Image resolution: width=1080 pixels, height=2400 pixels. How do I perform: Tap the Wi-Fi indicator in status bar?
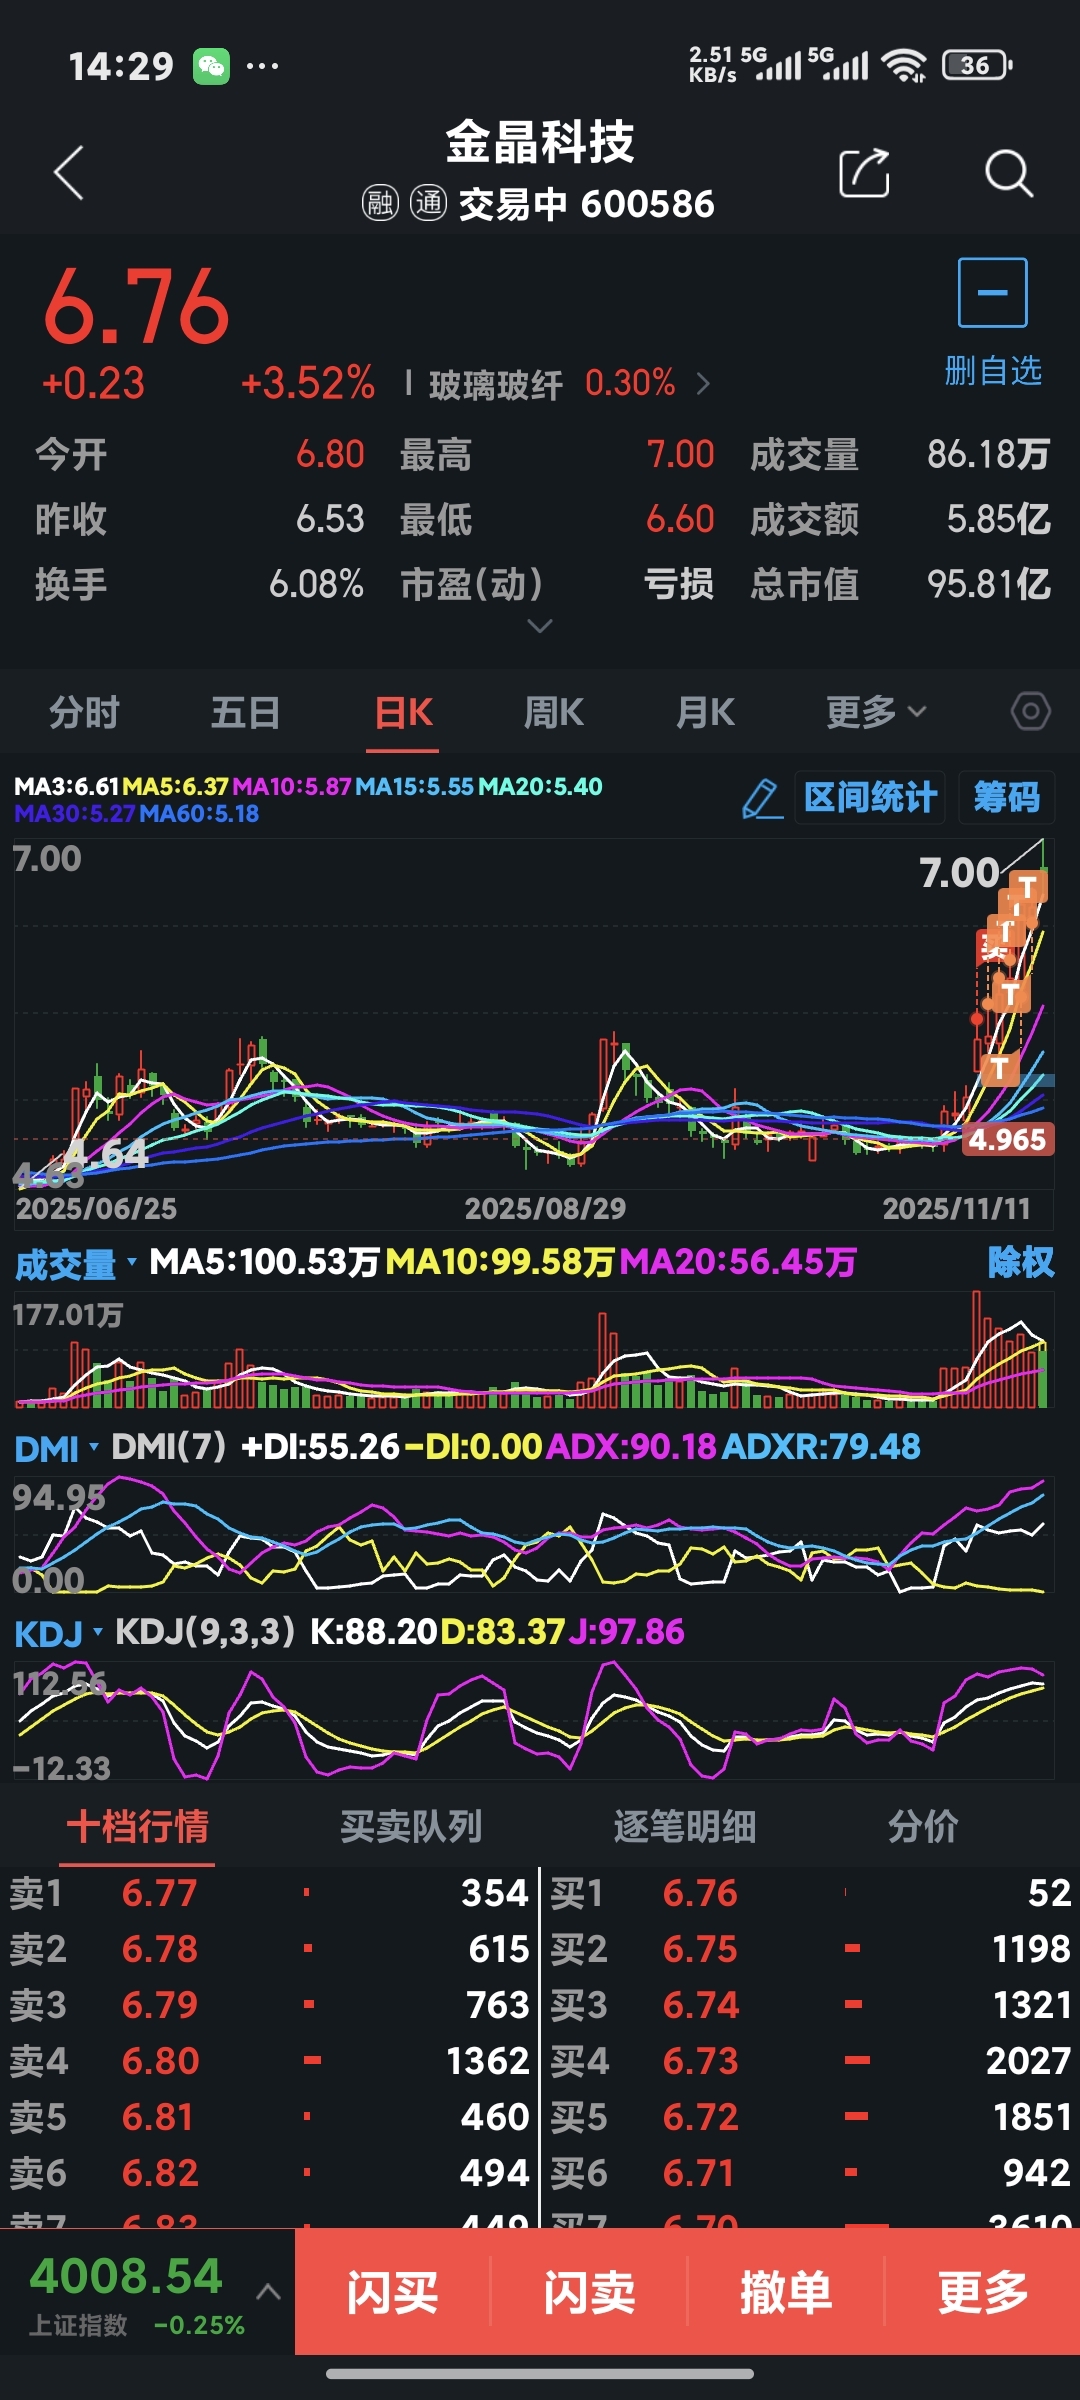click(904, 66)
